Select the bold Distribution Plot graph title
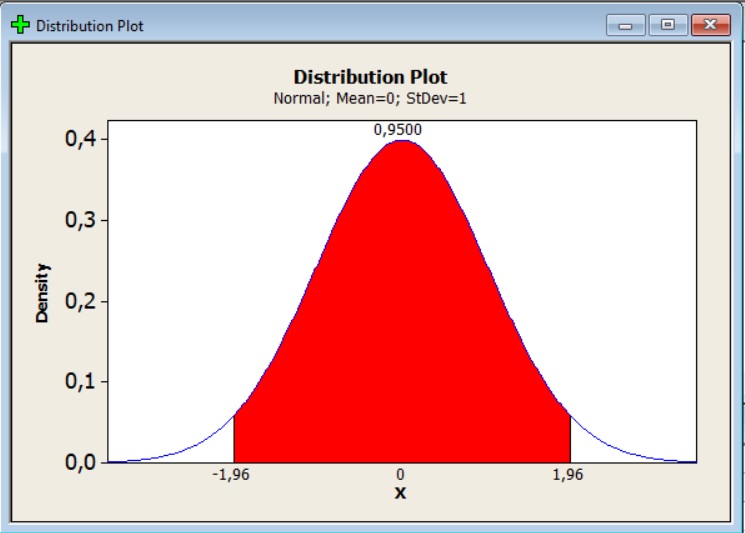 (370, 77)
